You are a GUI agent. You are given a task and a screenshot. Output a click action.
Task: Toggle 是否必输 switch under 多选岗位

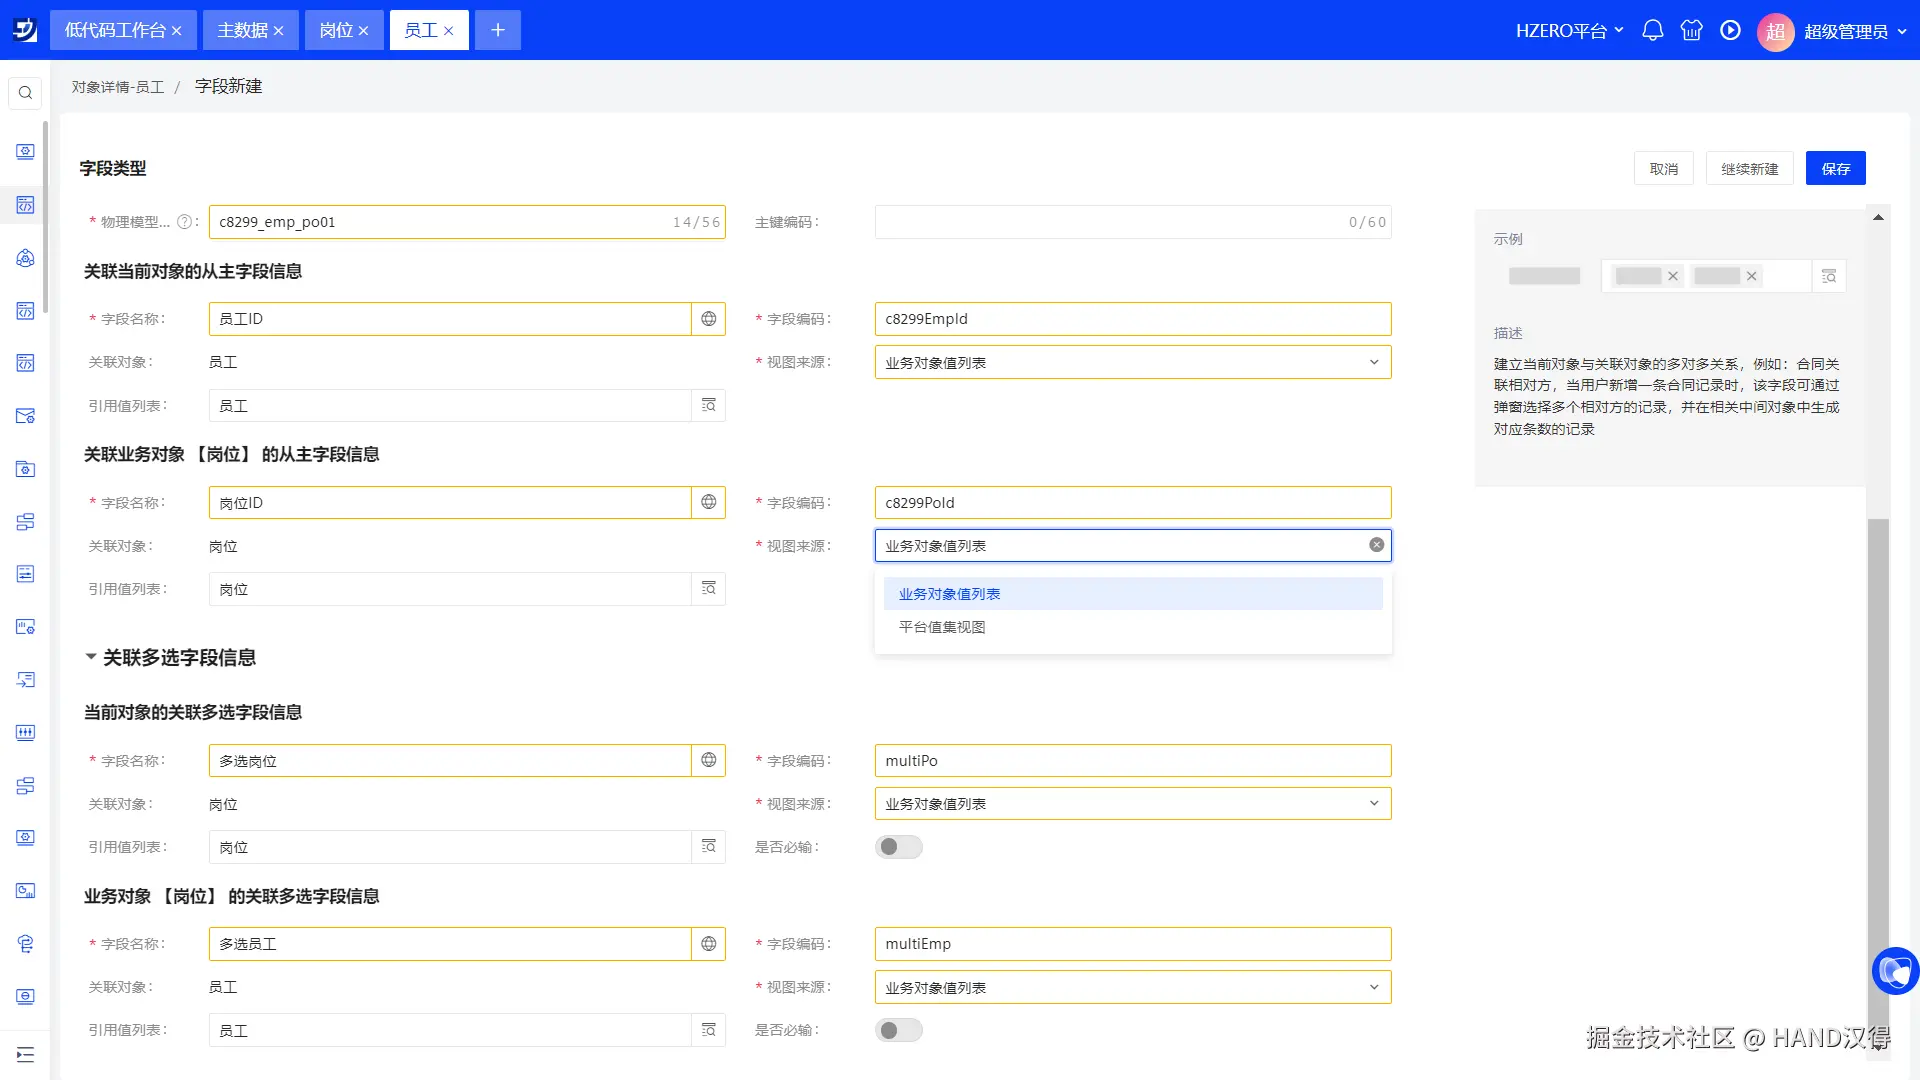coord(898,847)
